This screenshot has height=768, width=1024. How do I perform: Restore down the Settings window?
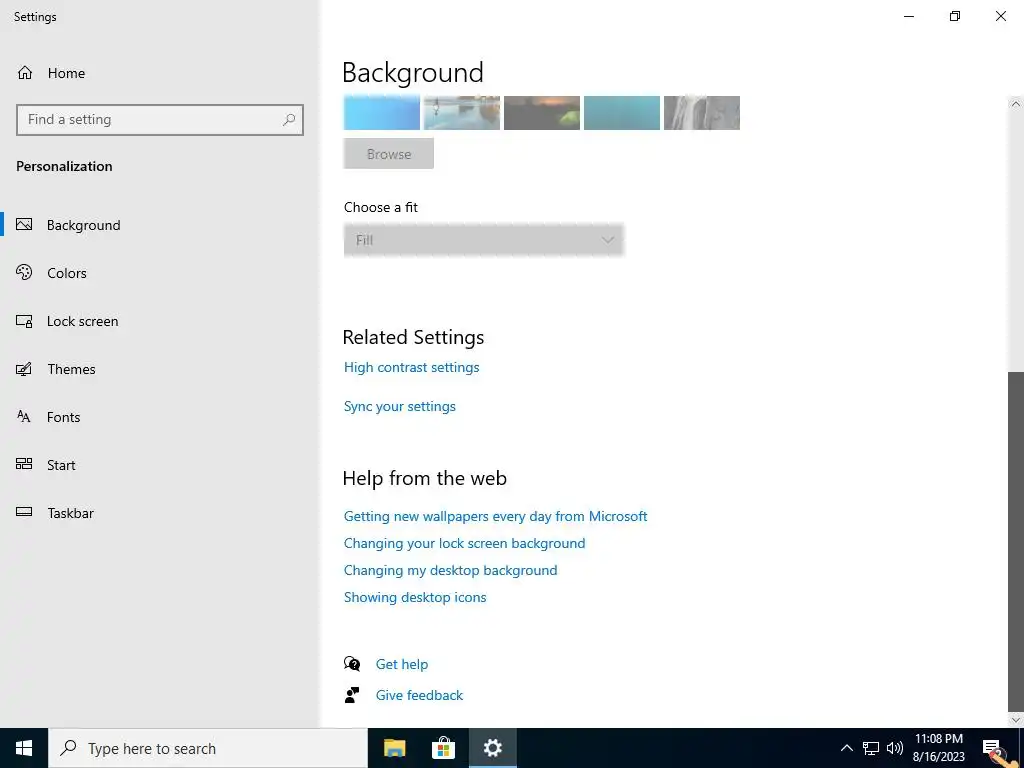[955, 16]
